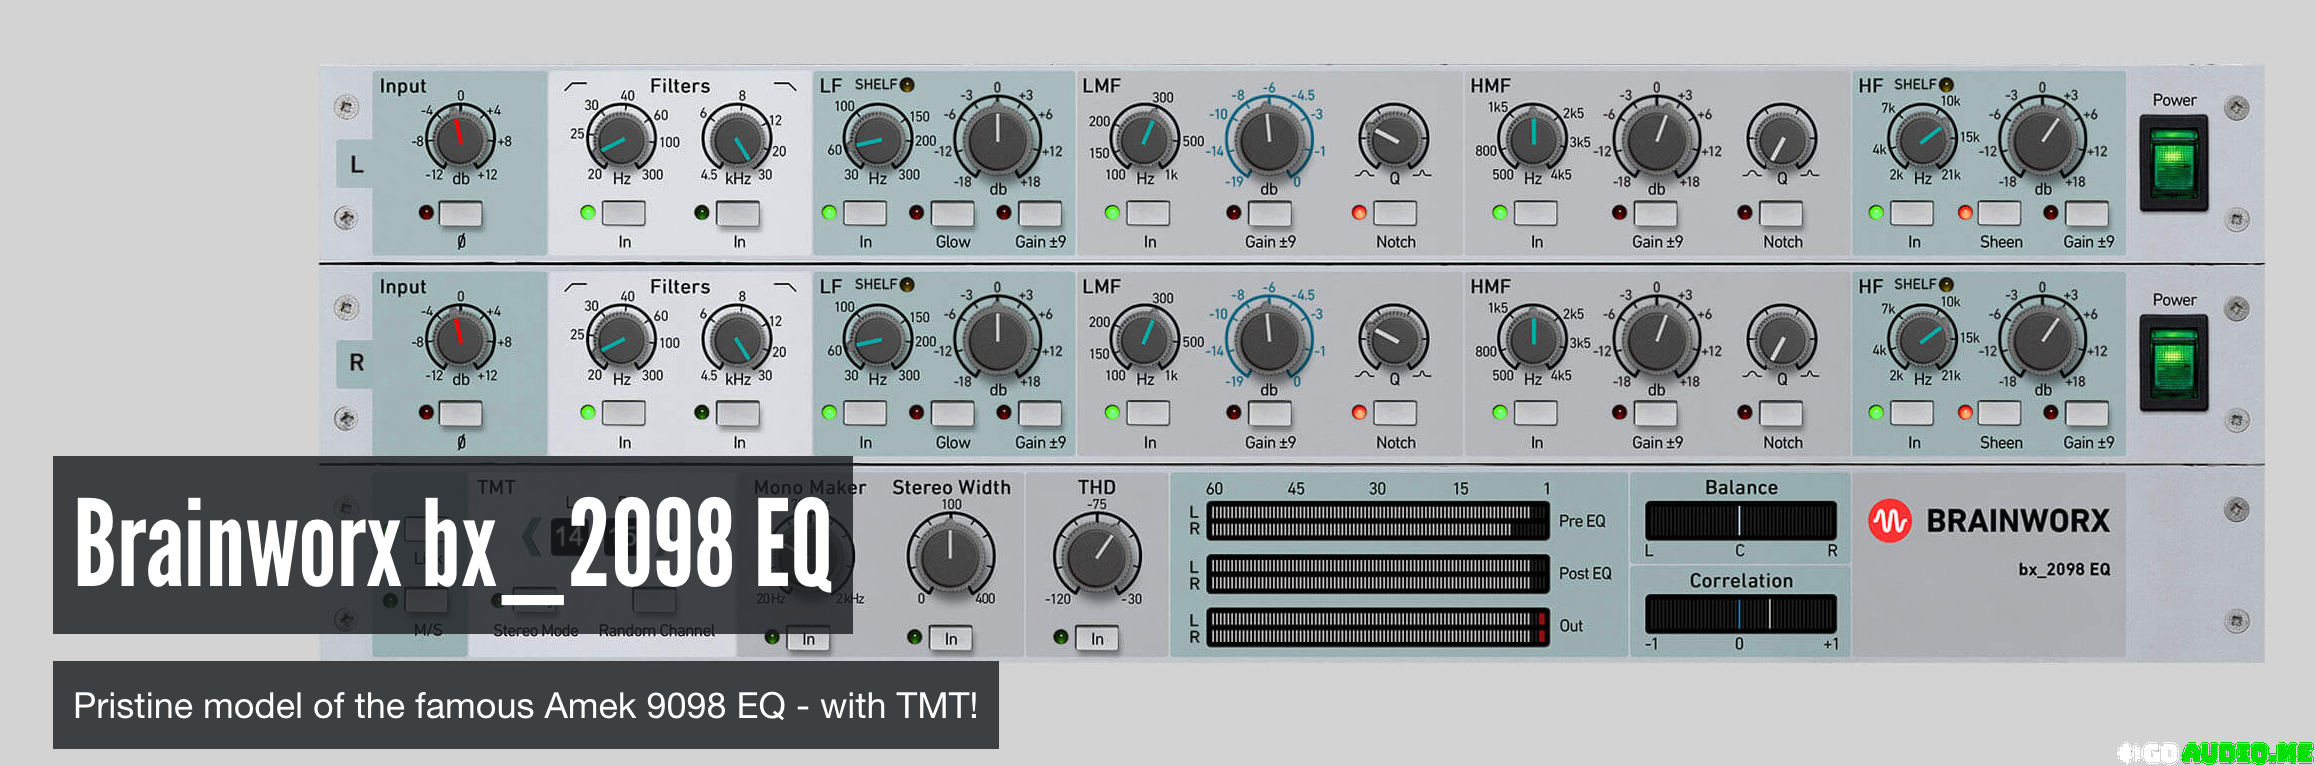Enable L channel LF In button
The height and width of the screenshot is (766, 2316).
point(865,213)
